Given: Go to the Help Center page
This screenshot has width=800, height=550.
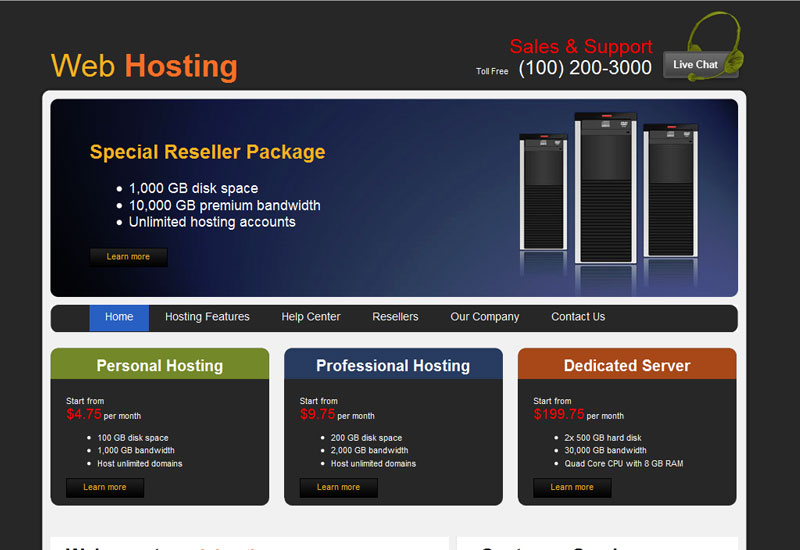Looking at the screenshot, I should click(x=311, y=317).
